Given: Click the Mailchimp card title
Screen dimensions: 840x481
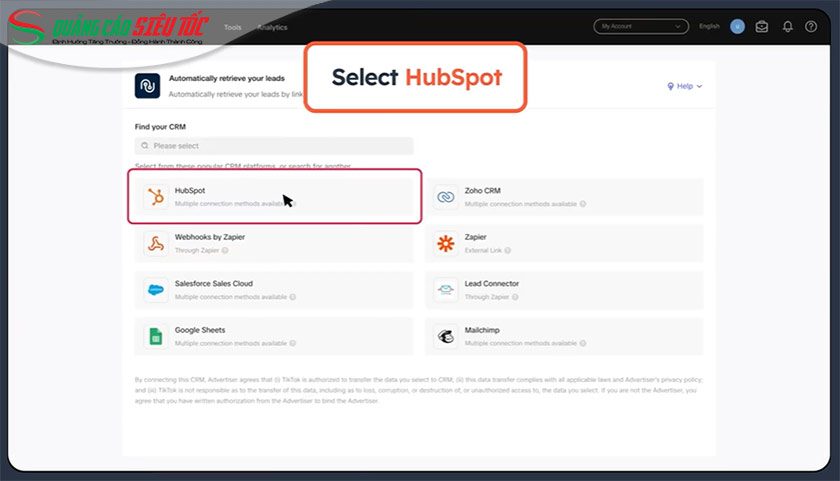Looking at the screenshot, I should click(484, 330).
